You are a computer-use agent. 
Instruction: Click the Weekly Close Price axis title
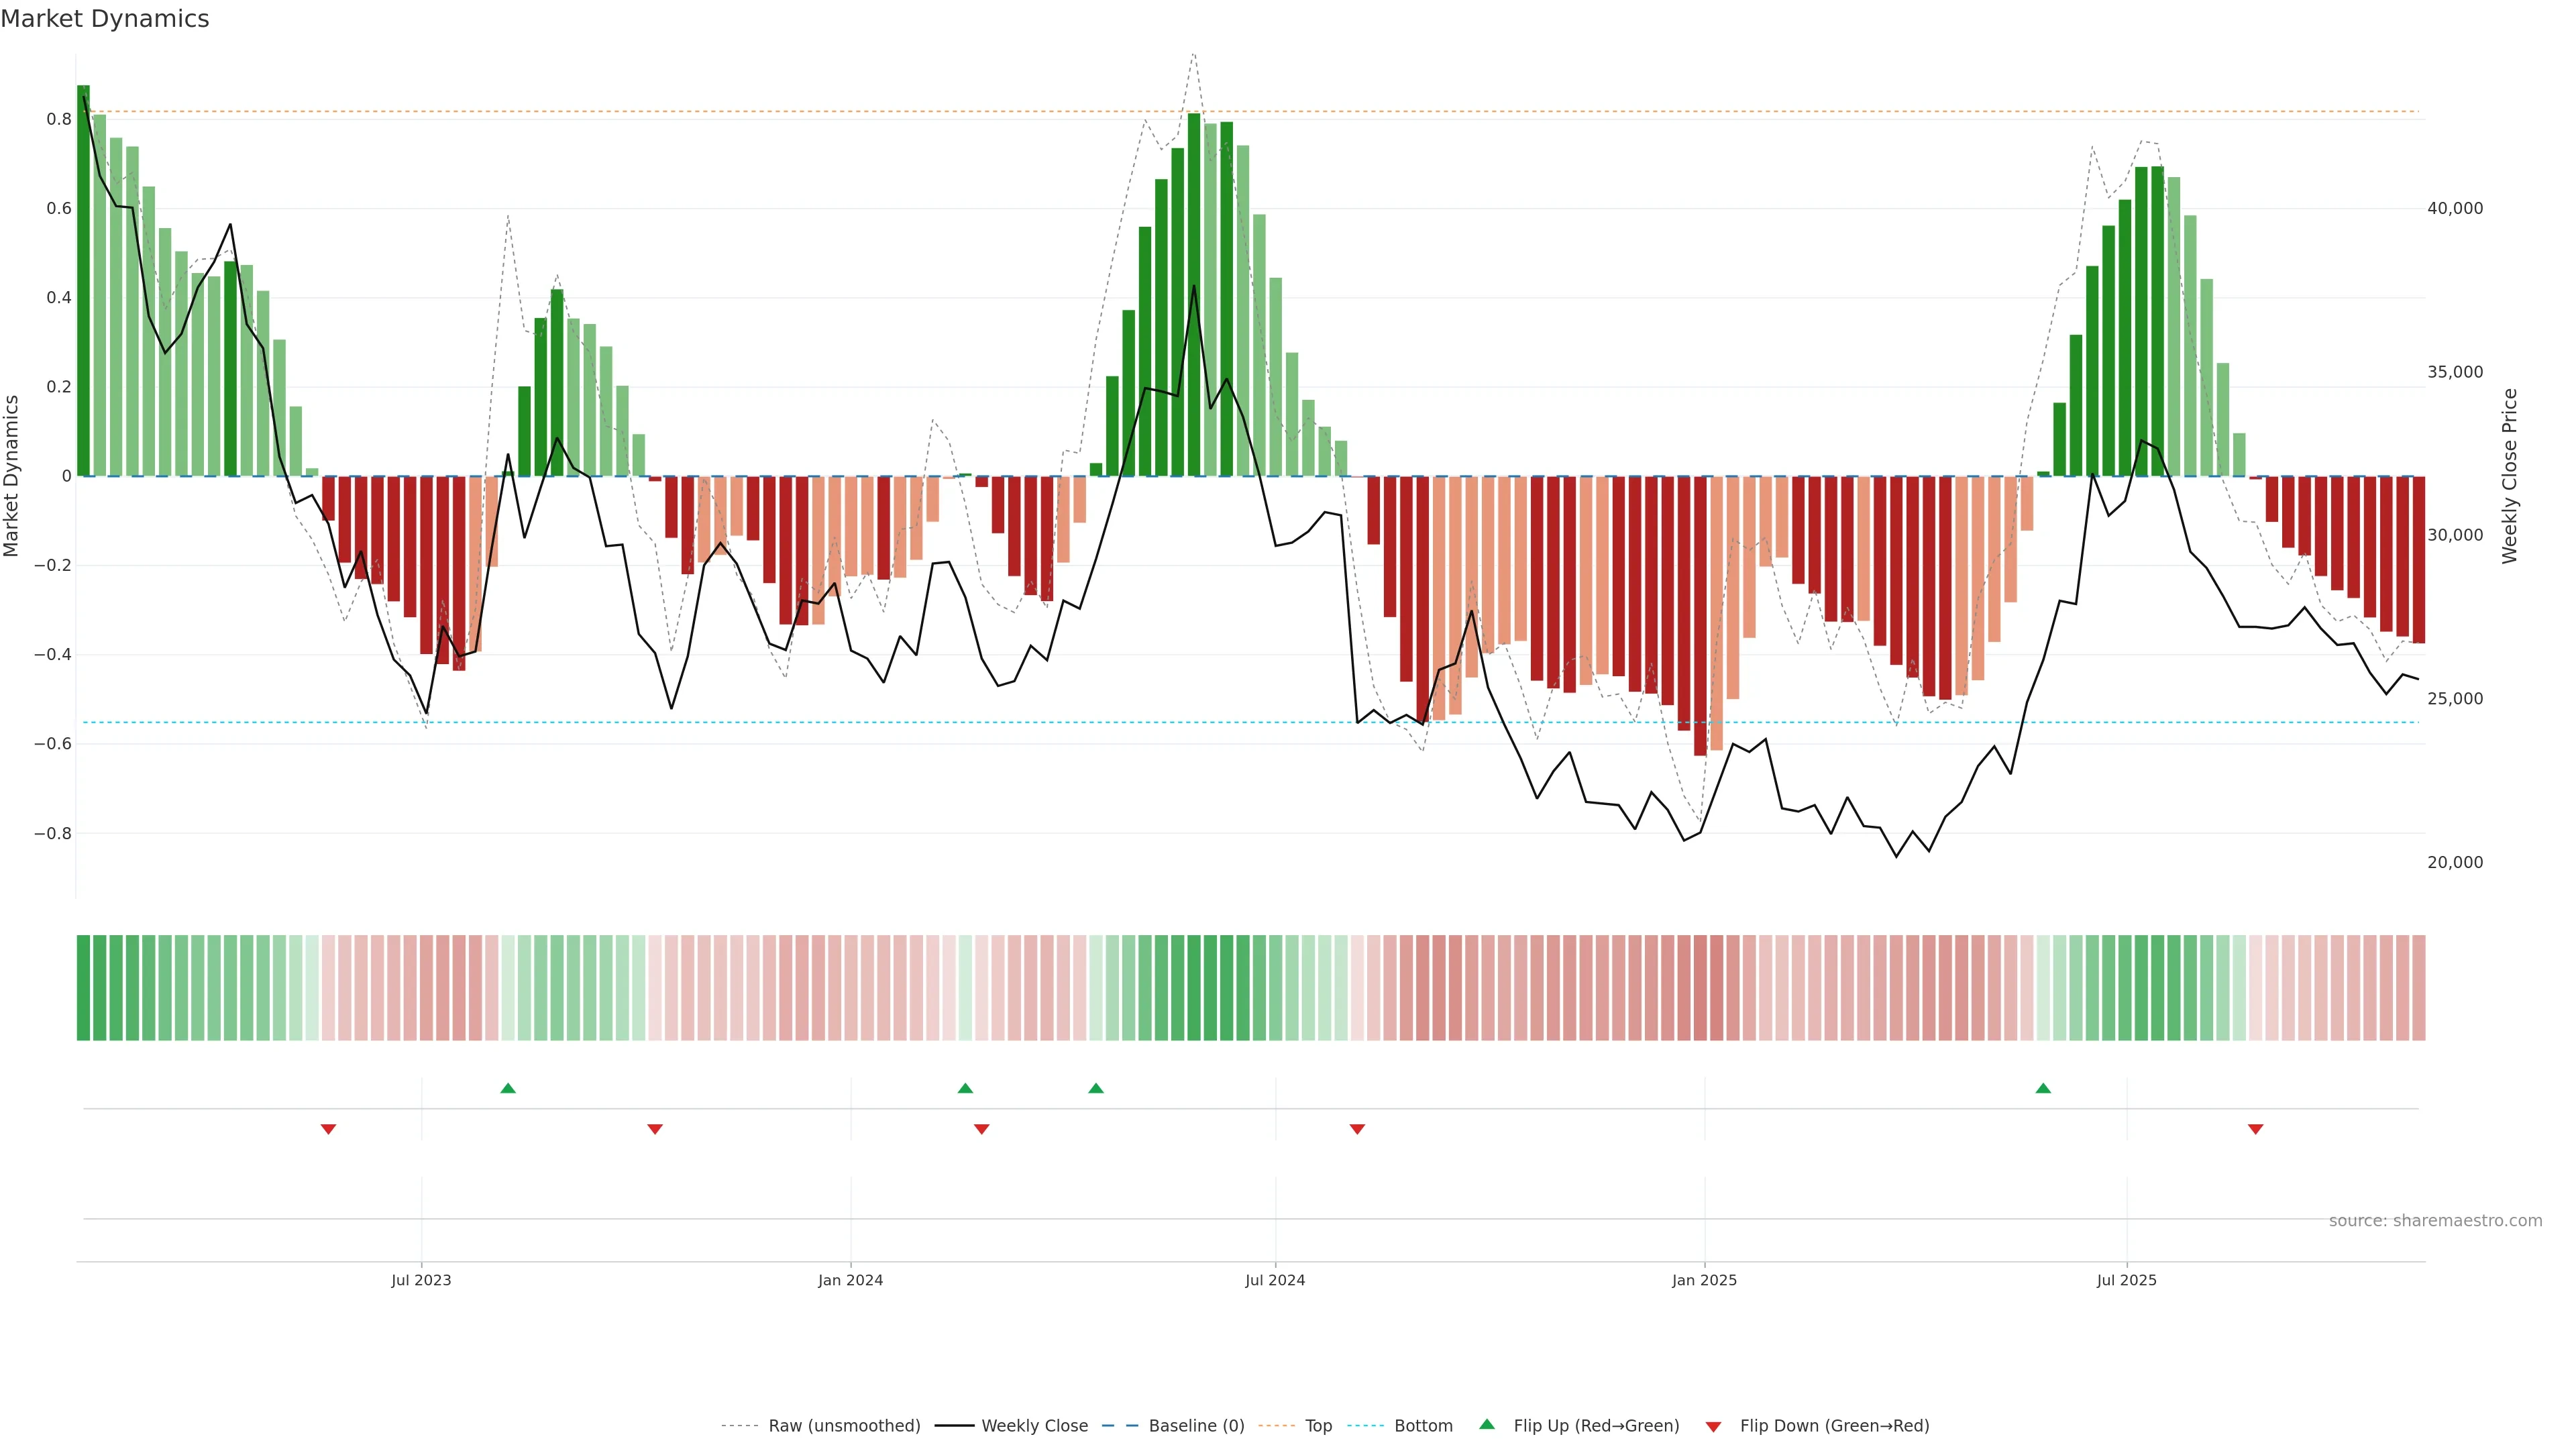point(2509,476)
